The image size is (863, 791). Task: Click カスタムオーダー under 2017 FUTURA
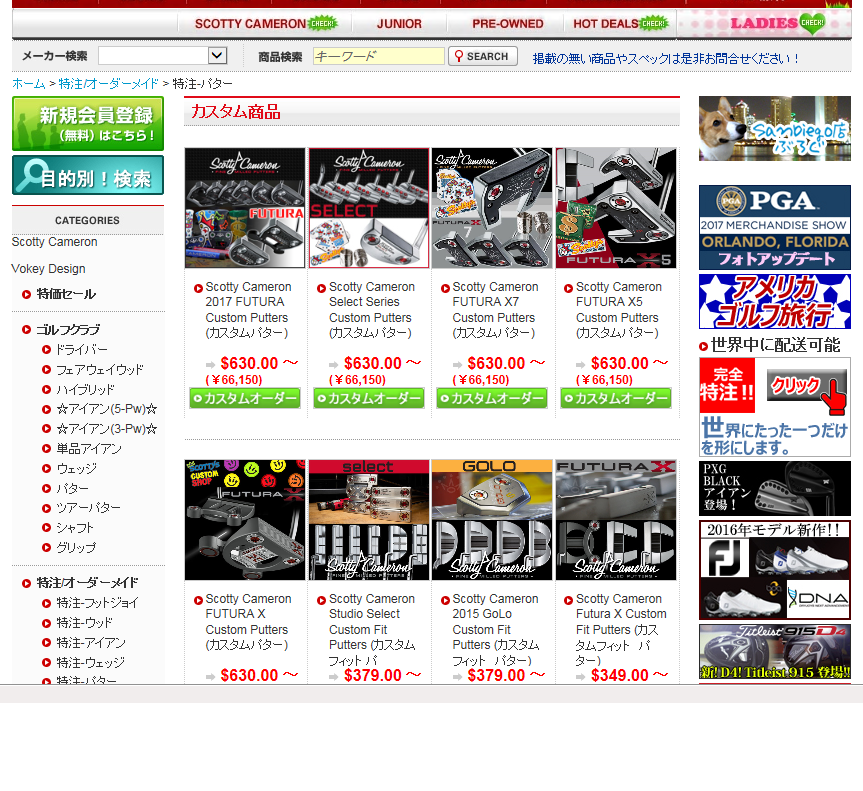point(245,398)
